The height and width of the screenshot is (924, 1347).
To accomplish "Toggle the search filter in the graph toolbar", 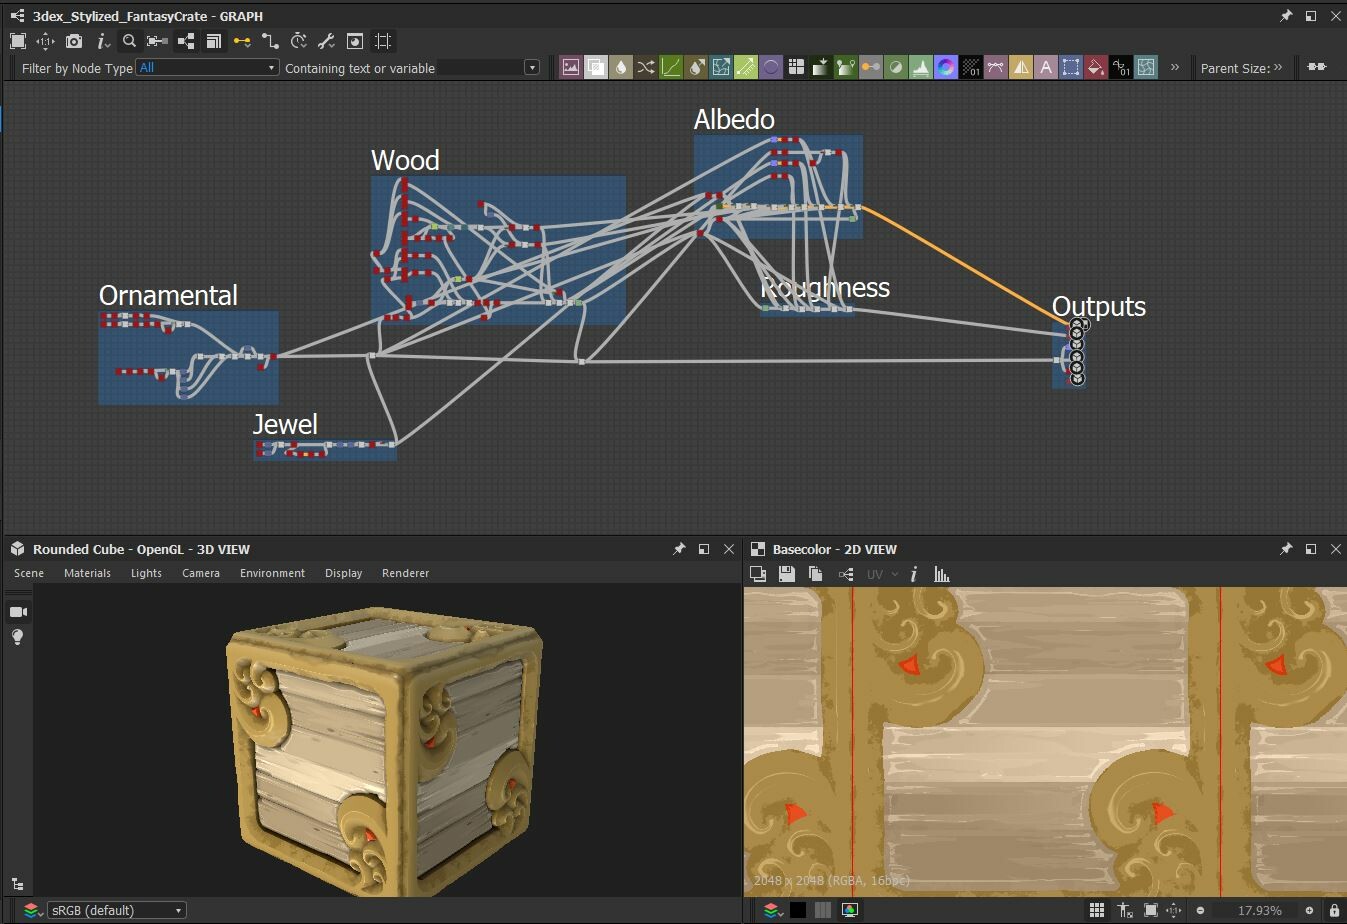I will 129,41.
